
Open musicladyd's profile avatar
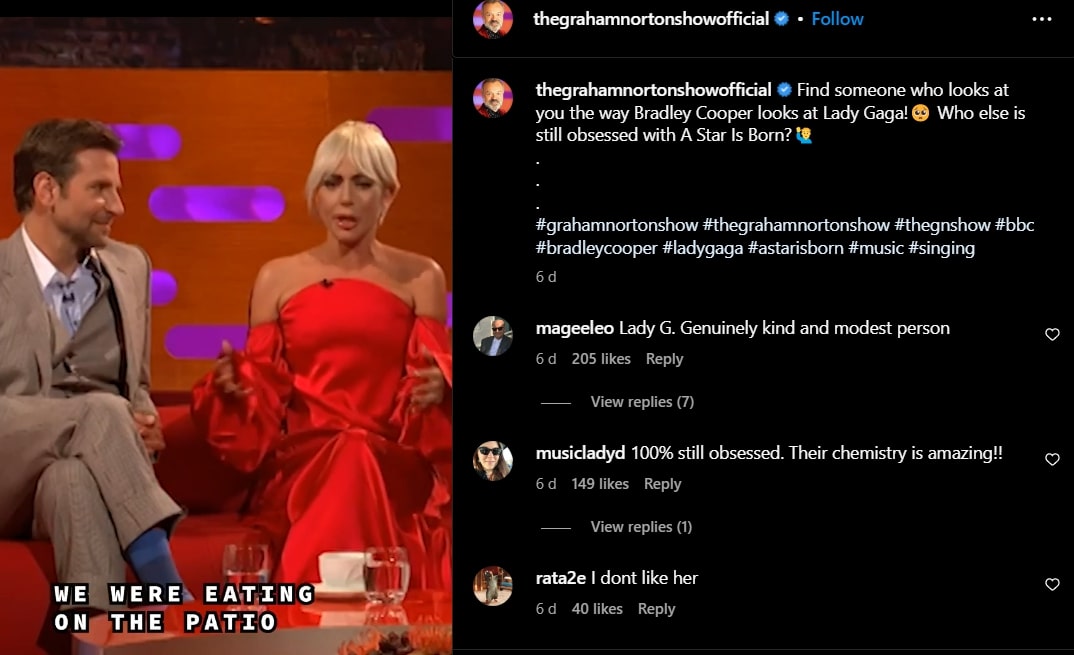pos(492,460)
